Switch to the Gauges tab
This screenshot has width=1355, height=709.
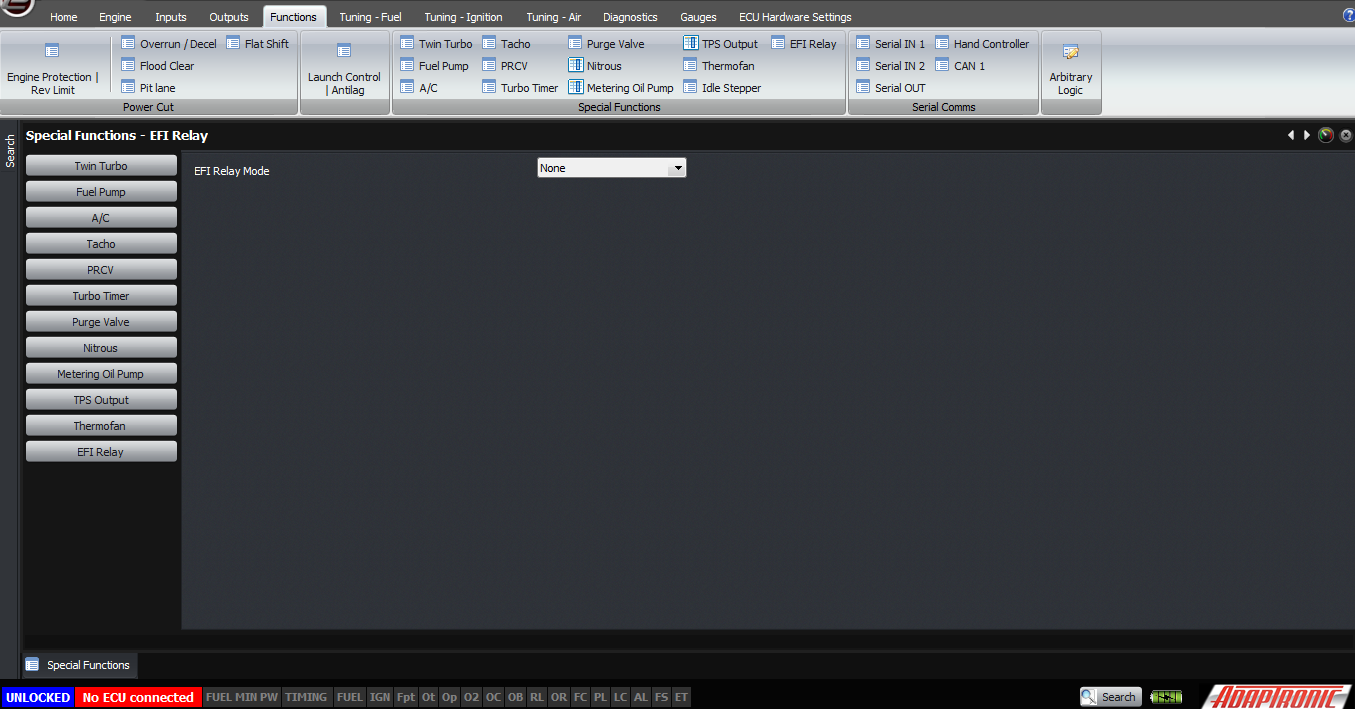tap(698, 17)
